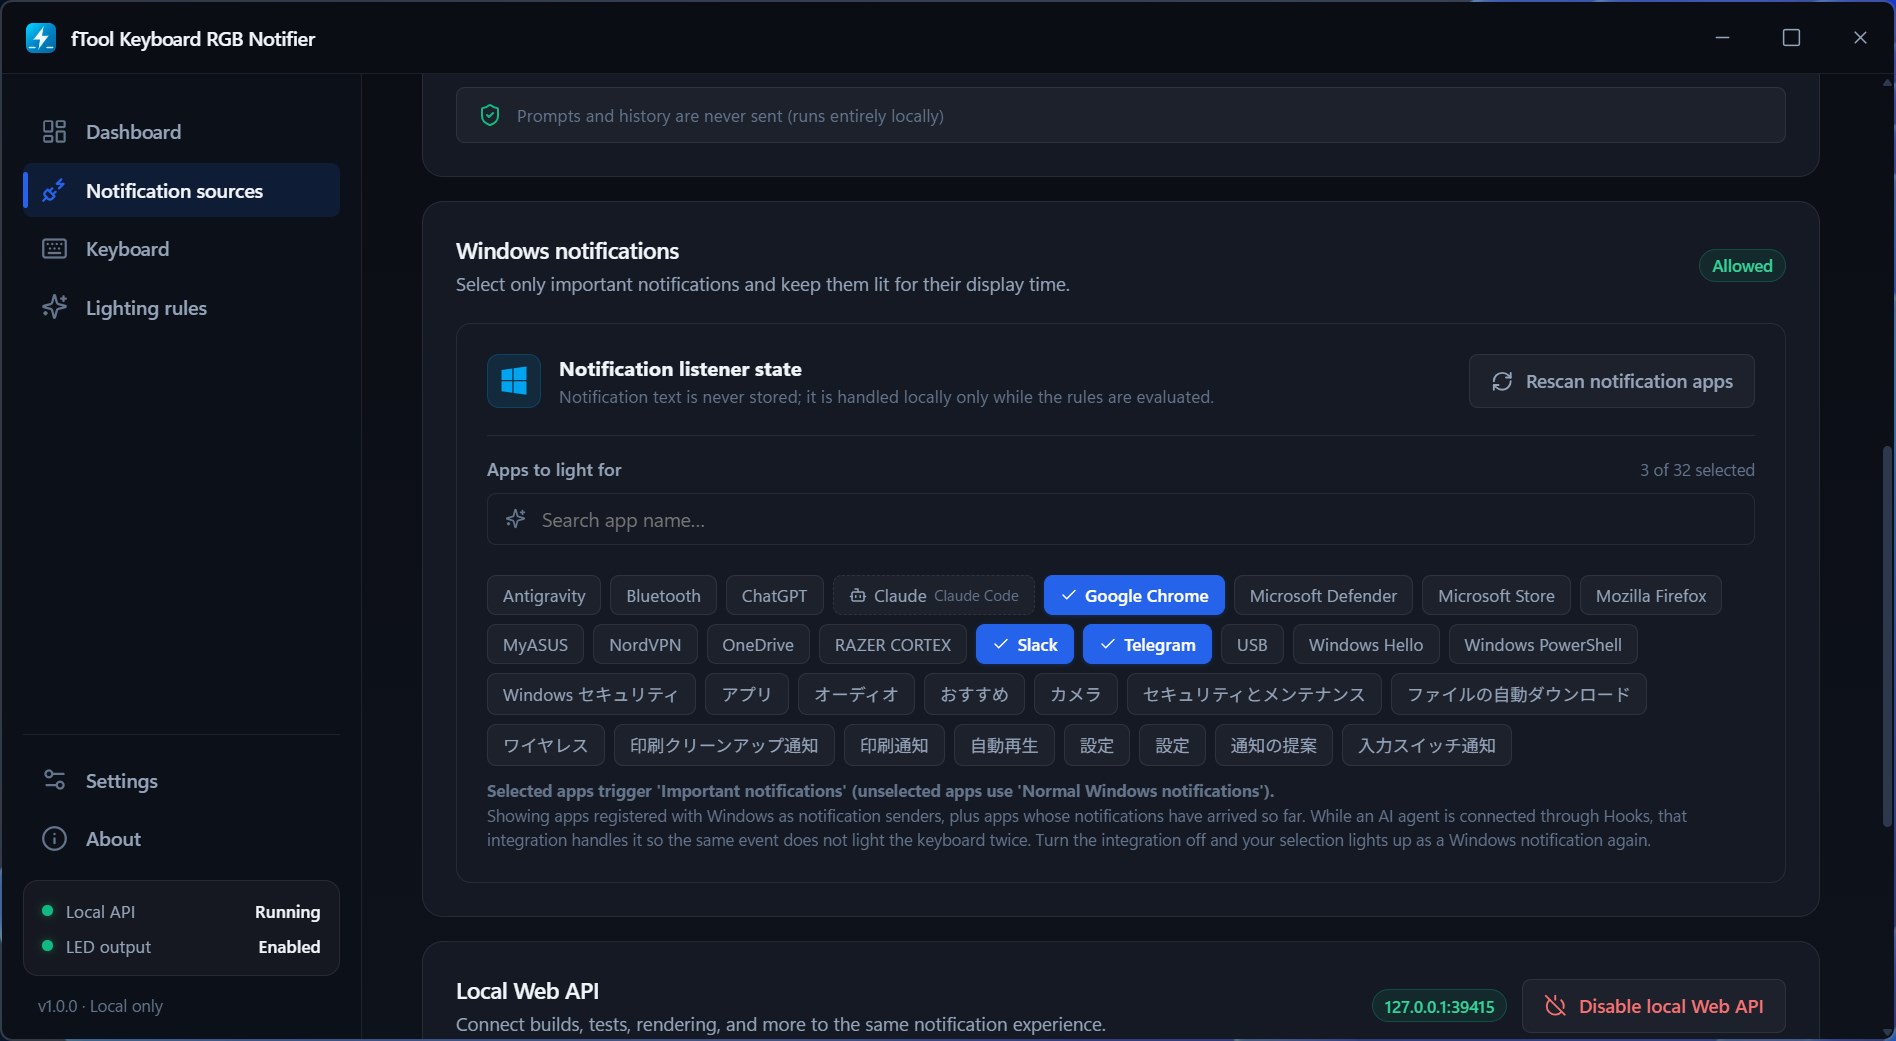Screen dimensions: 1896x1041
Task: Click the LED output 'Enabled' status text
Action: (289, 946)
